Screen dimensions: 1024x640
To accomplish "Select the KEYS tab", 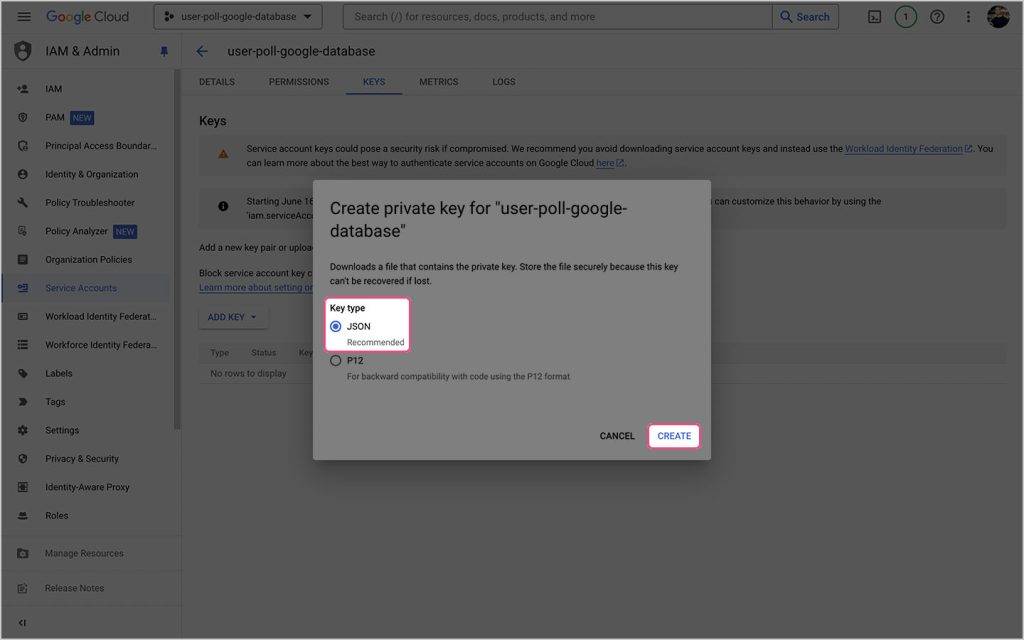I will pyautogui.click(x=374, y=82).
